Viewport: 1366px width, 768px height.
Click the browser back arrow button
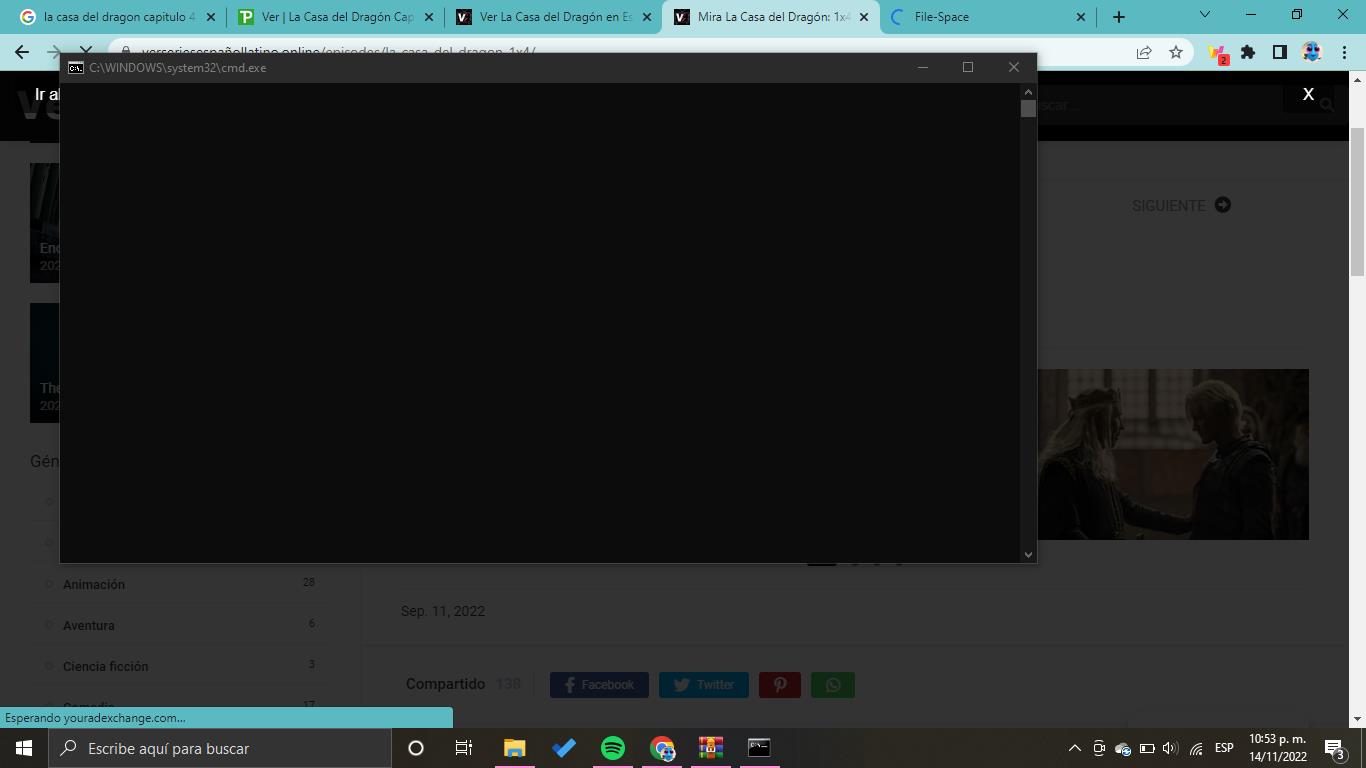pyautogui.click(x=22, y=52)
